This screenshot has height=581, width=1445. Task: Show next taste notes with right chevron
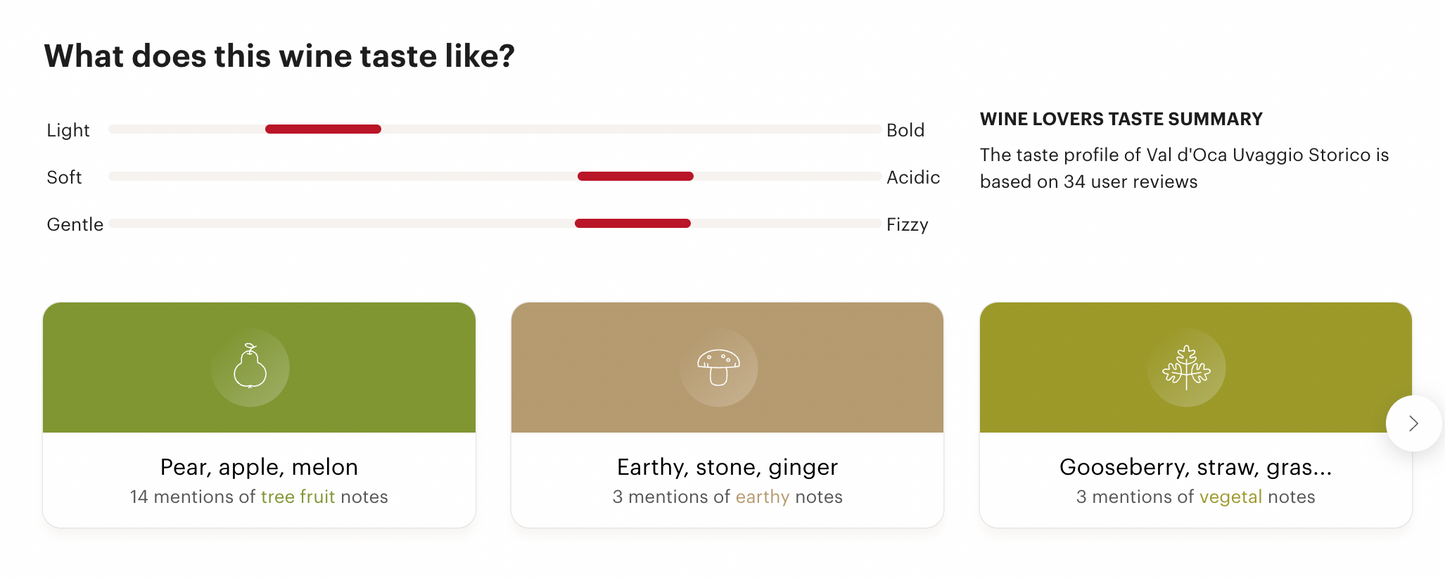coord(1413,423)
